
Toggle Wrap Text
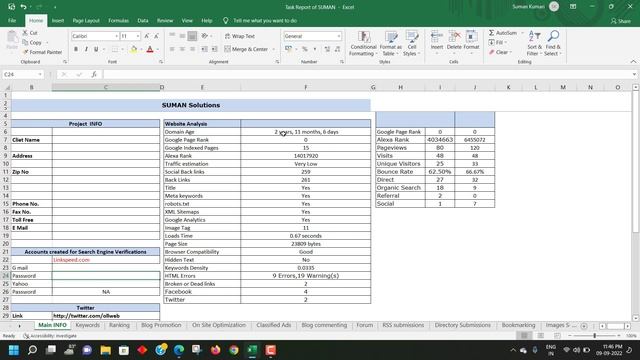240,36
